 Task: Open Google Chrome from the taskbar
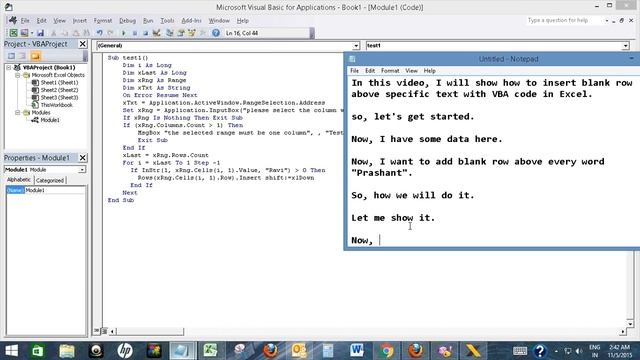tap(386, 351)
